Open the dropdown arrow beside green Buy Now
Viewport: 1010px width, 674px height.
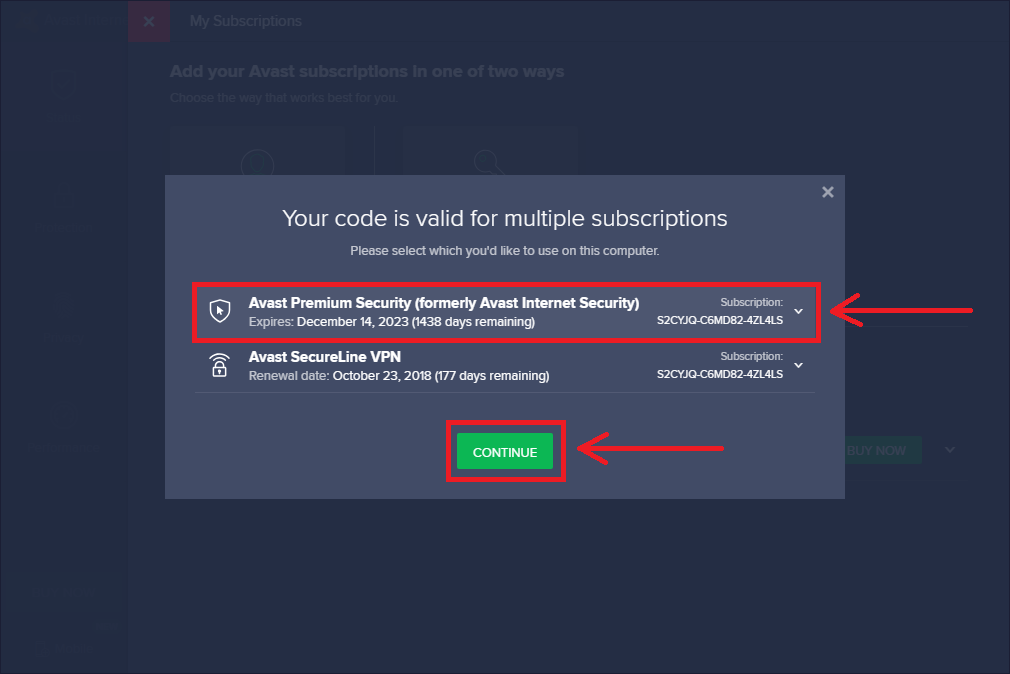(950, 450)
